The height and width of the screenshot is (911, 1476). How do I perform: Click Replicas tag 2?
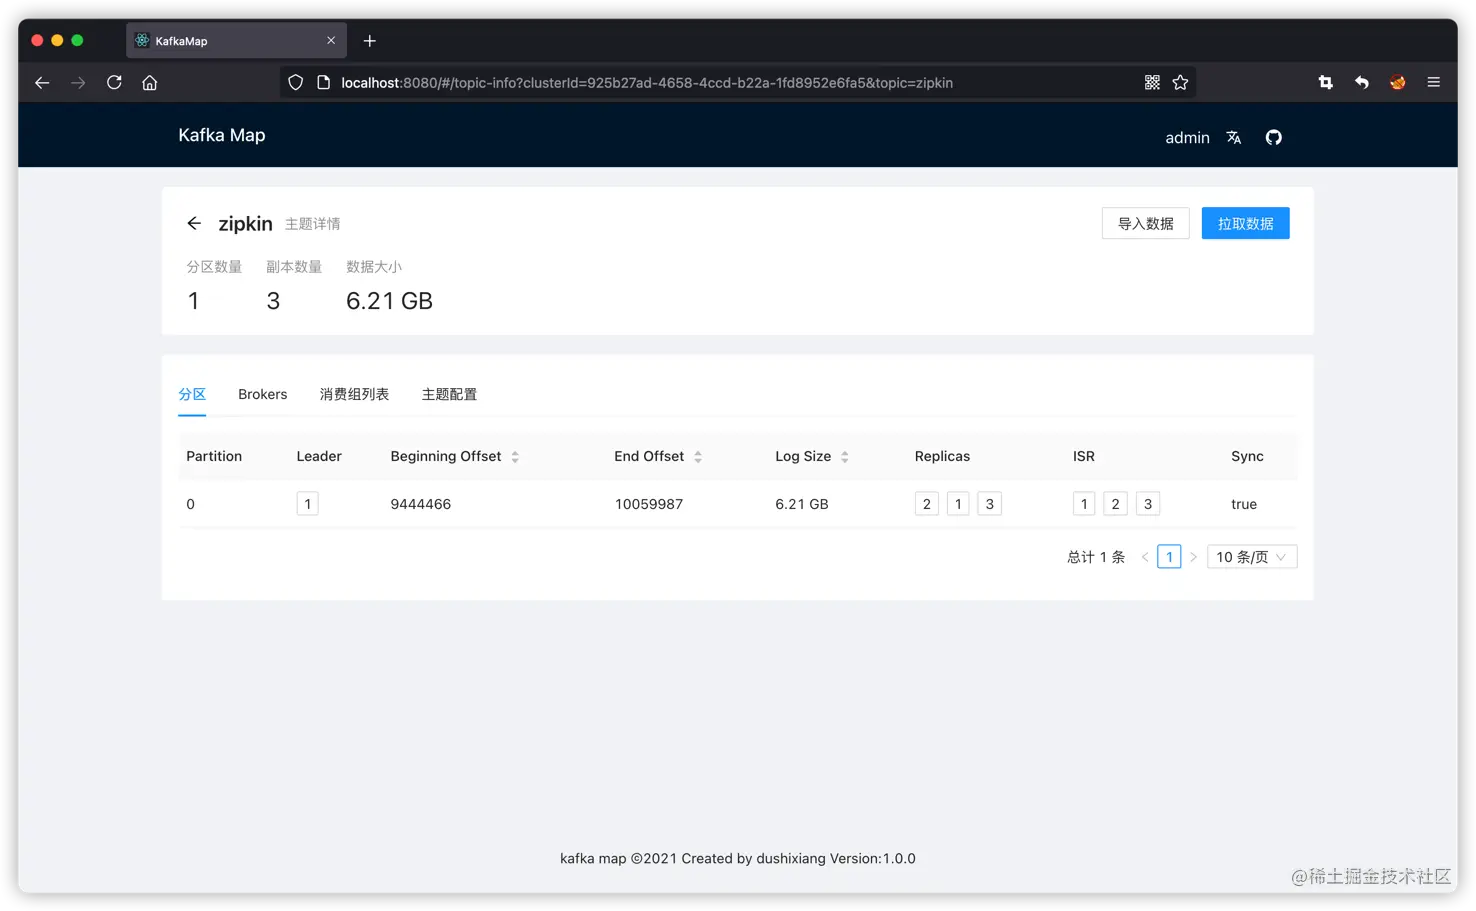[x=927, y=504]
